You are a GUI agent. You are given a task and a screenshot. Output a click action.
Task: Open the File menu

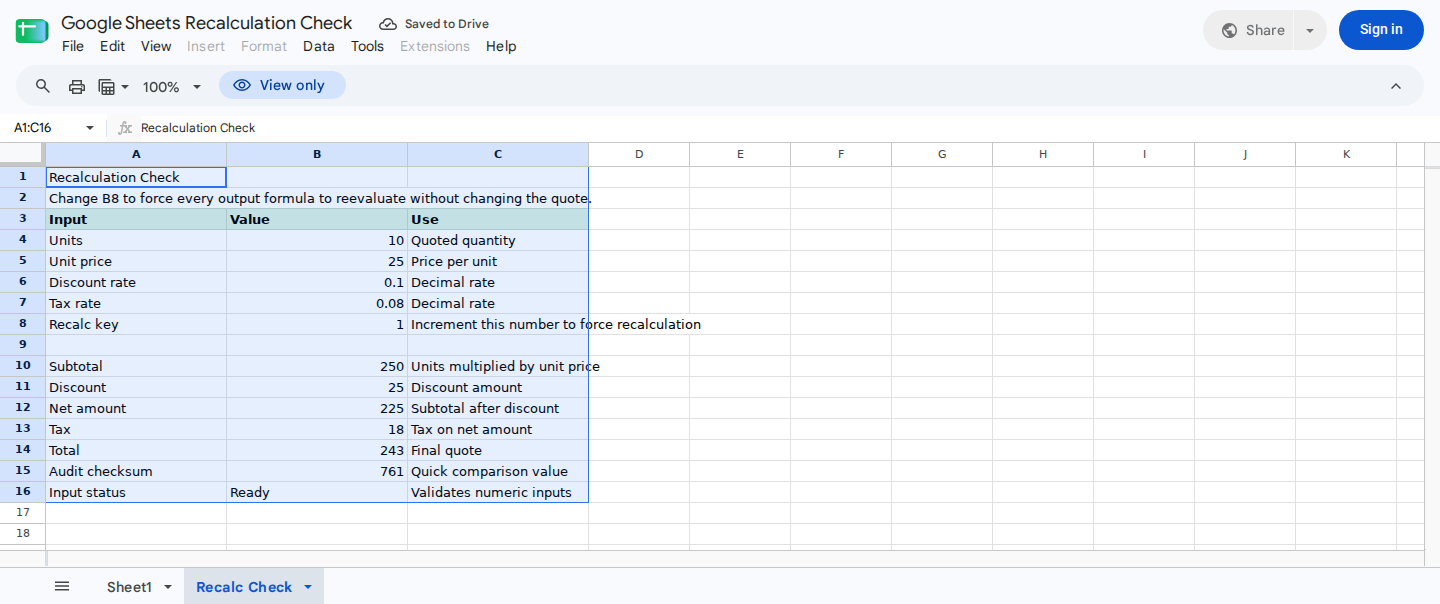(x=73, y=46)
